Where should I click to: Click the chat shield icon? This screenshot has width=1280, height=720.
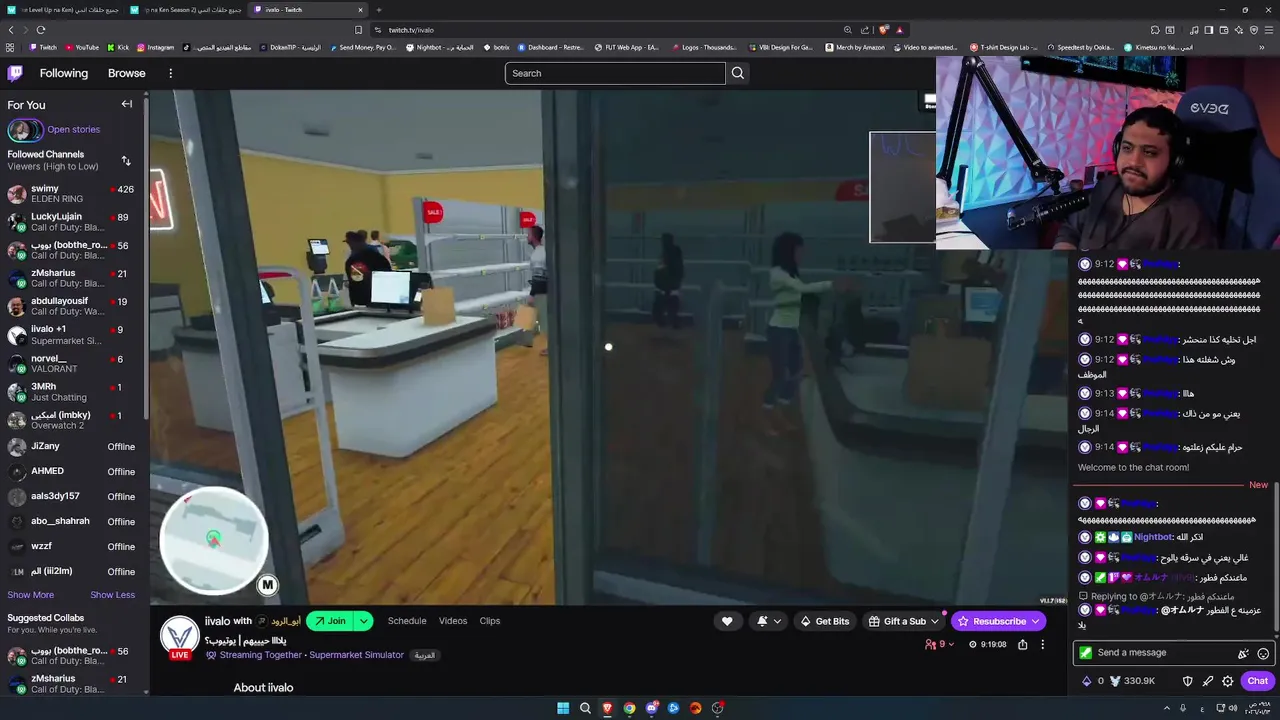coord(1187,681)
